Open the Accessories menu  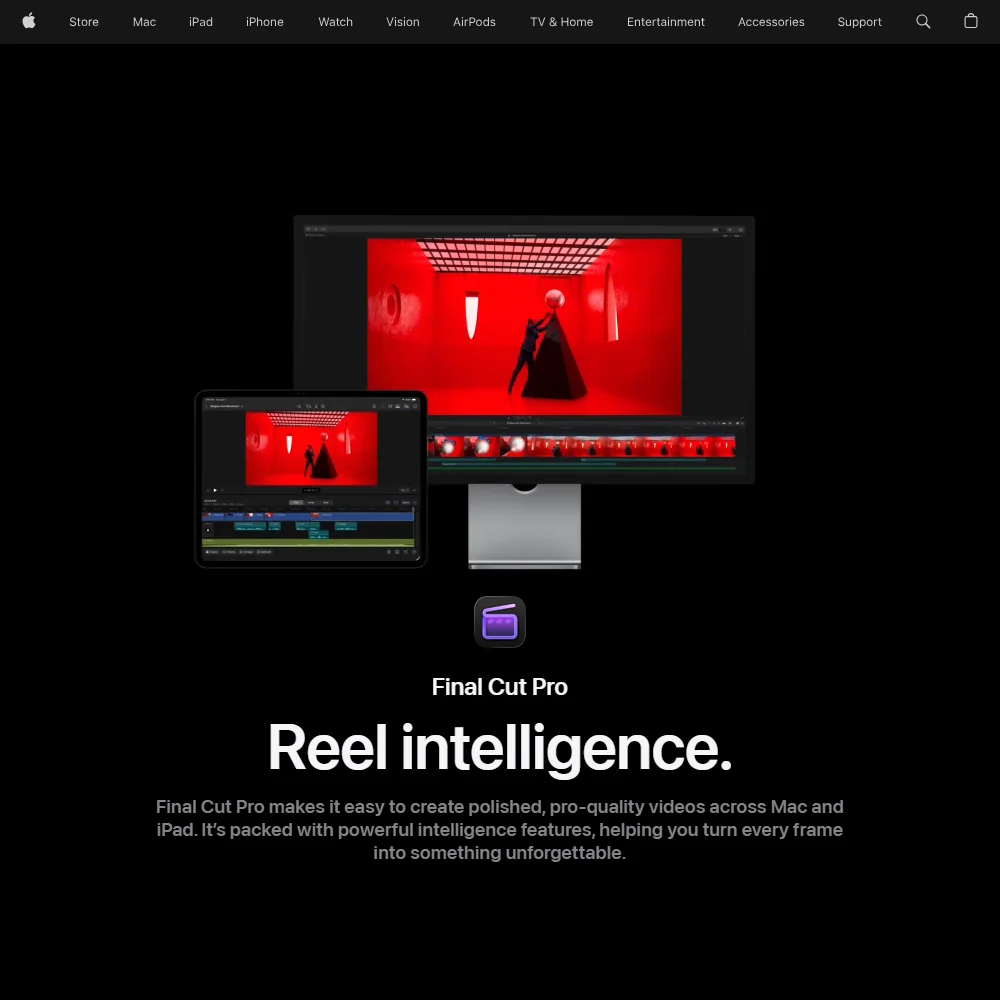pyautogui.click(x=771, y=22)
